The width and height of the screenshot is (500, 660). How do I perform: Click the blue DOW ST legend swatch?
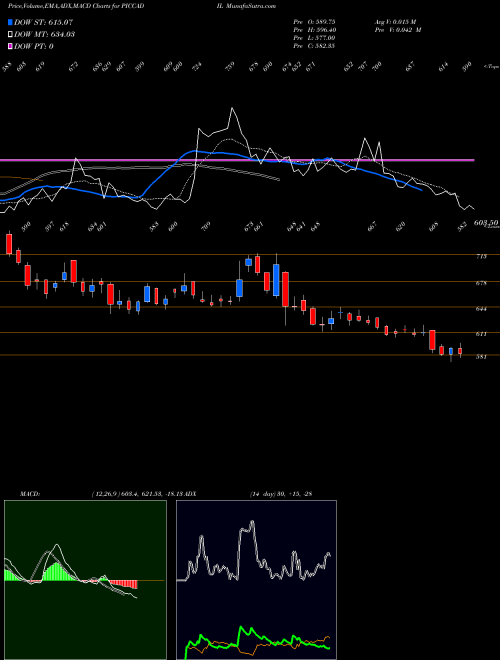click(x=10, y=22)
